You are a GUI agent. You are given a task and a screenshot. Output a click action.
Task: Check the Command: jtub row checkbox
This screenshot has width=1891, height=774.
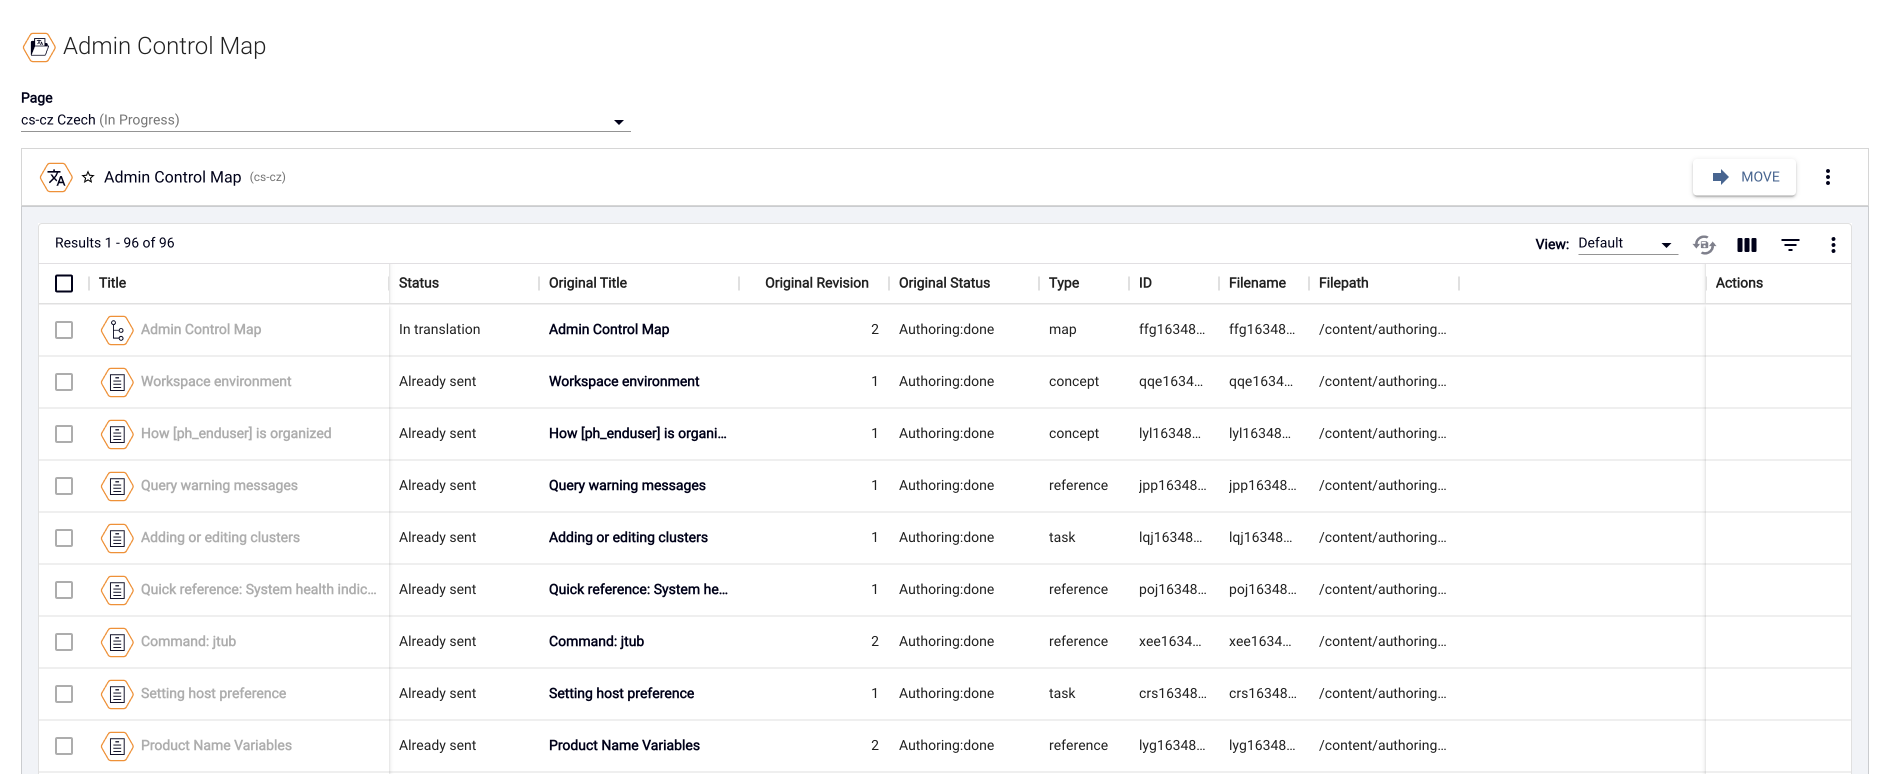64,642
